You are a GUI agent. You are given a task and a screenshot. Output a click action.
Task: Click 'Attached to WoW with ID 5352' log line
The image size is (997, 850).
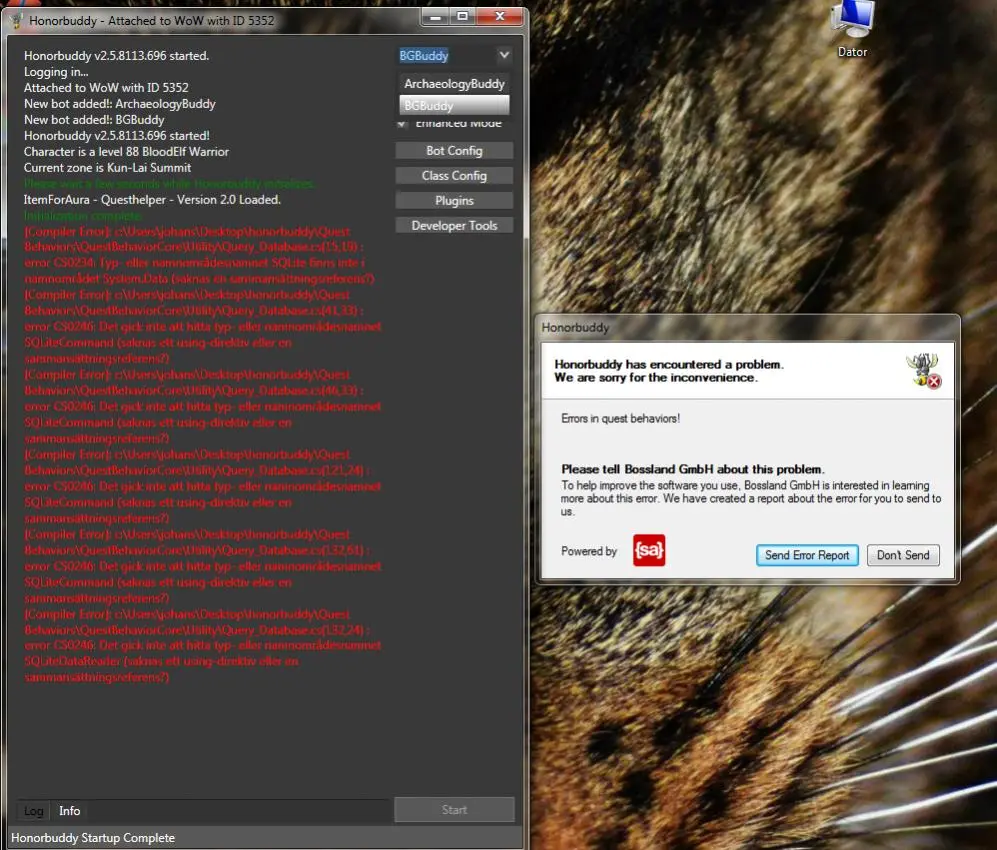(x=106, y=88)
